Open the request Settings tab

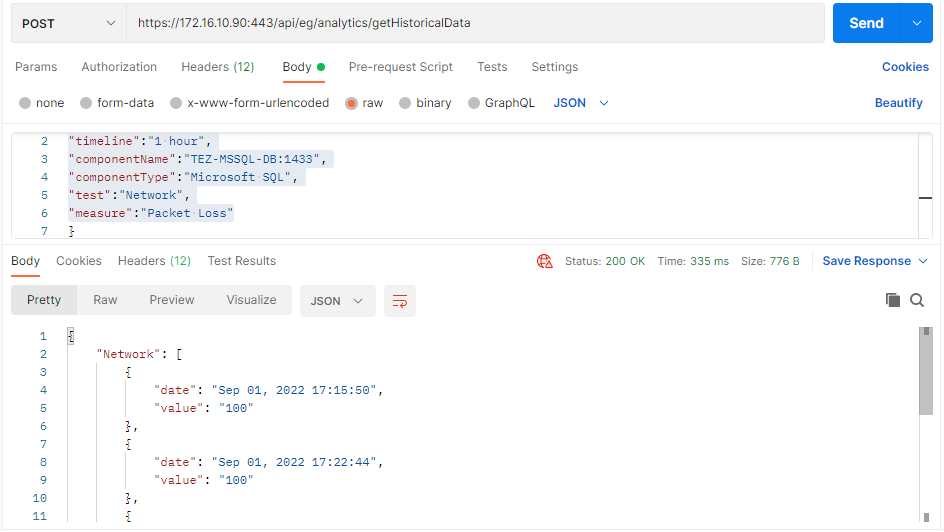(554, 67)
